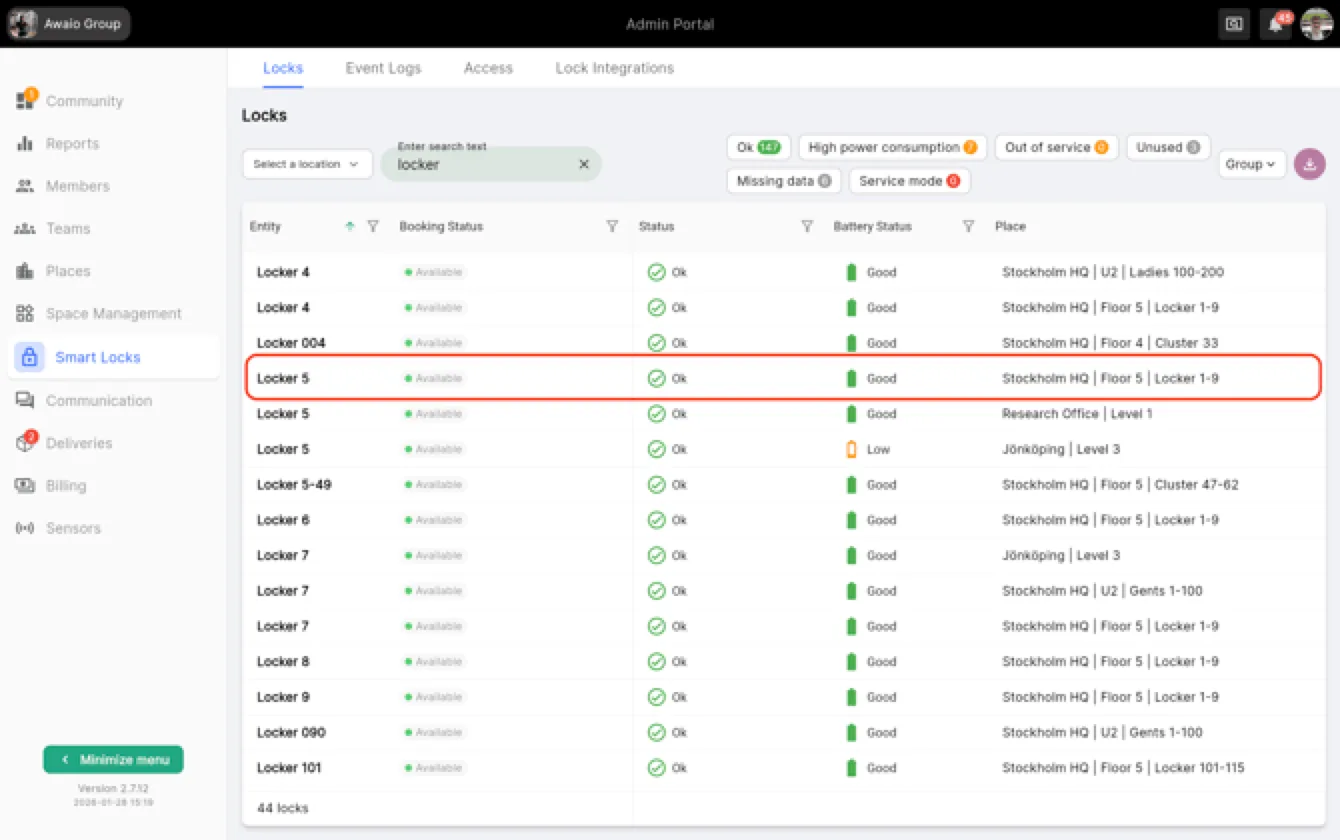Select Stockholm HQ | Floor 5 | Cluster 47-62
1340x840 pixels.
[1120, 485]
